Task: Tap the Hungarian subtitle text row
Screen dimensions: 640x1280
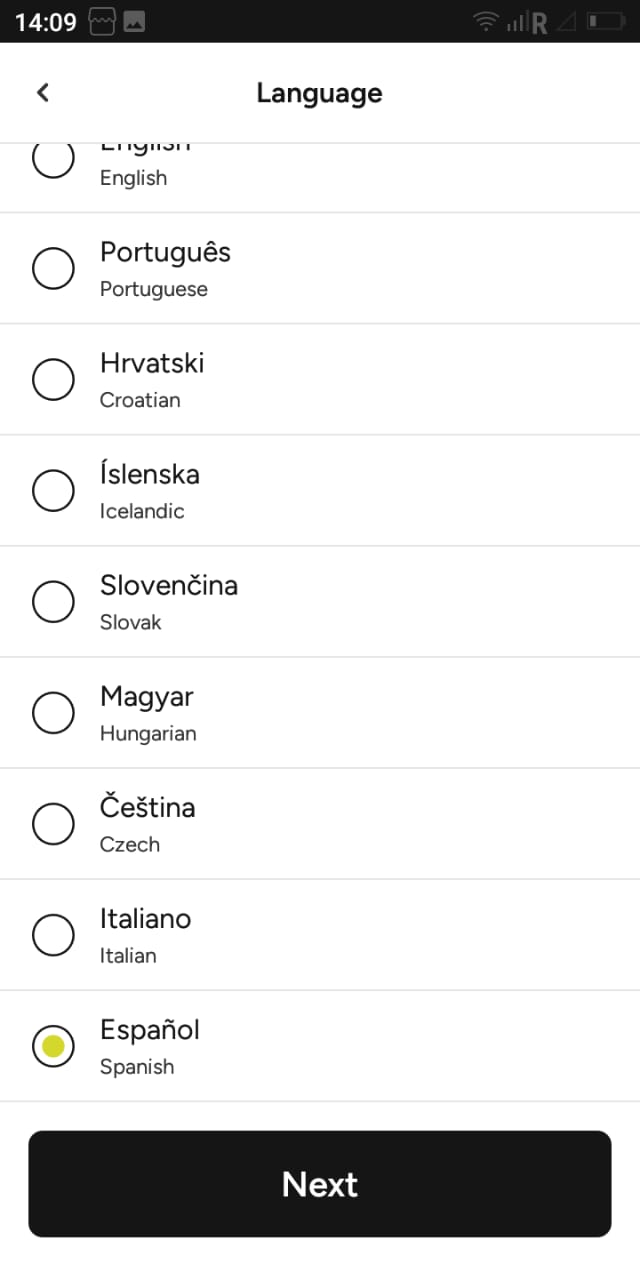Action: [x=148, y=733]
